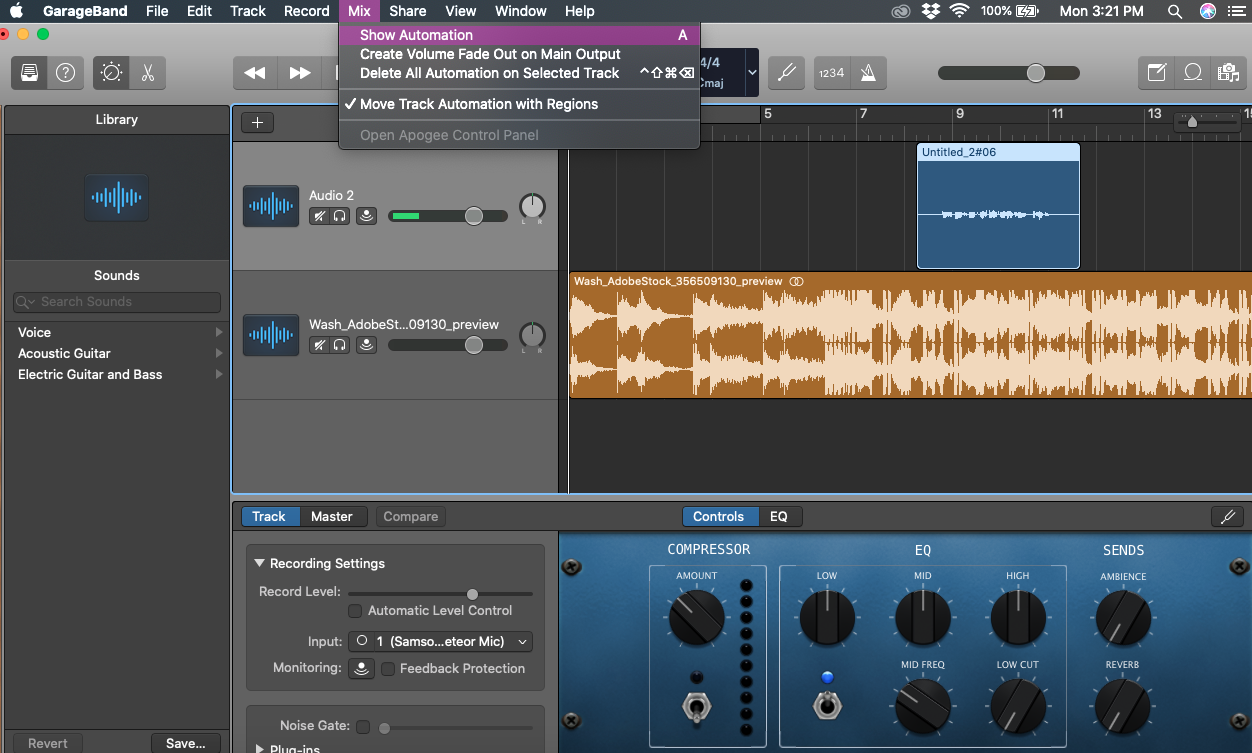The height and width of the screenshot is (753, 1252).
Task: Choose Delete All Automation on Selected Track
Action: (519, 73)
